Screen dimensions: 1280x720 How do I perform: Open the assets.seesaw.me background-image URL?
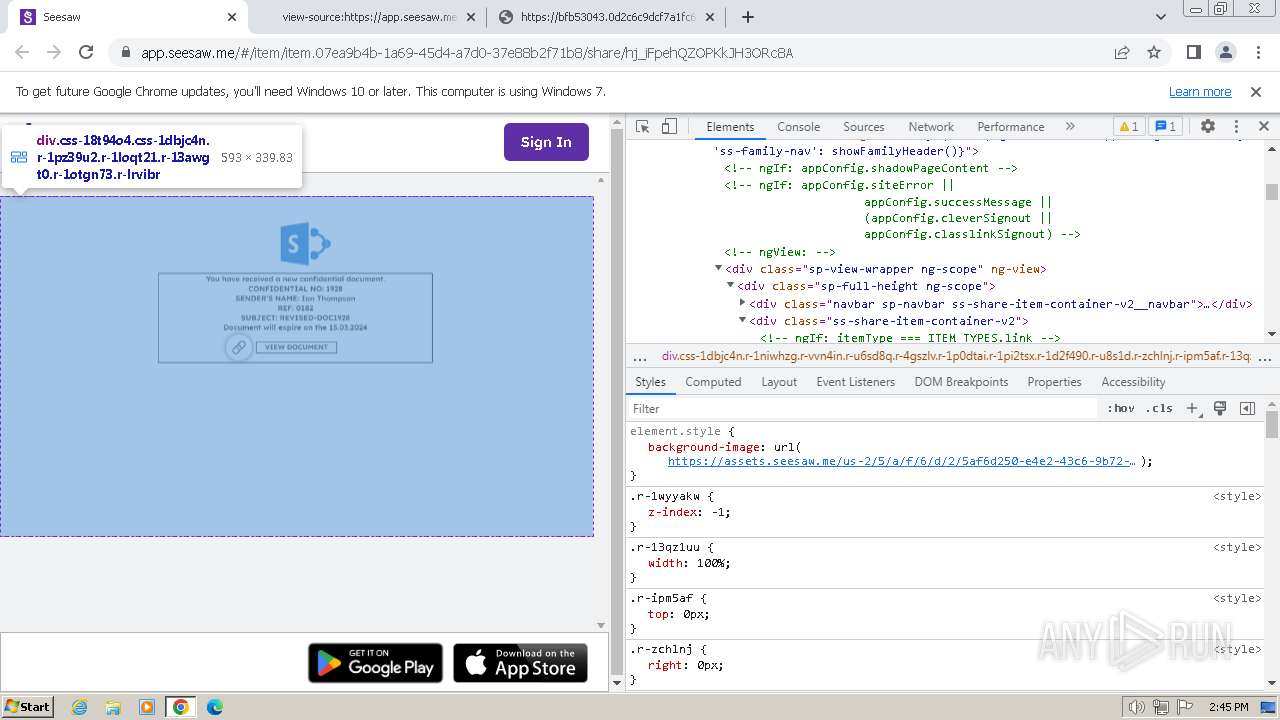coord(901,461)
